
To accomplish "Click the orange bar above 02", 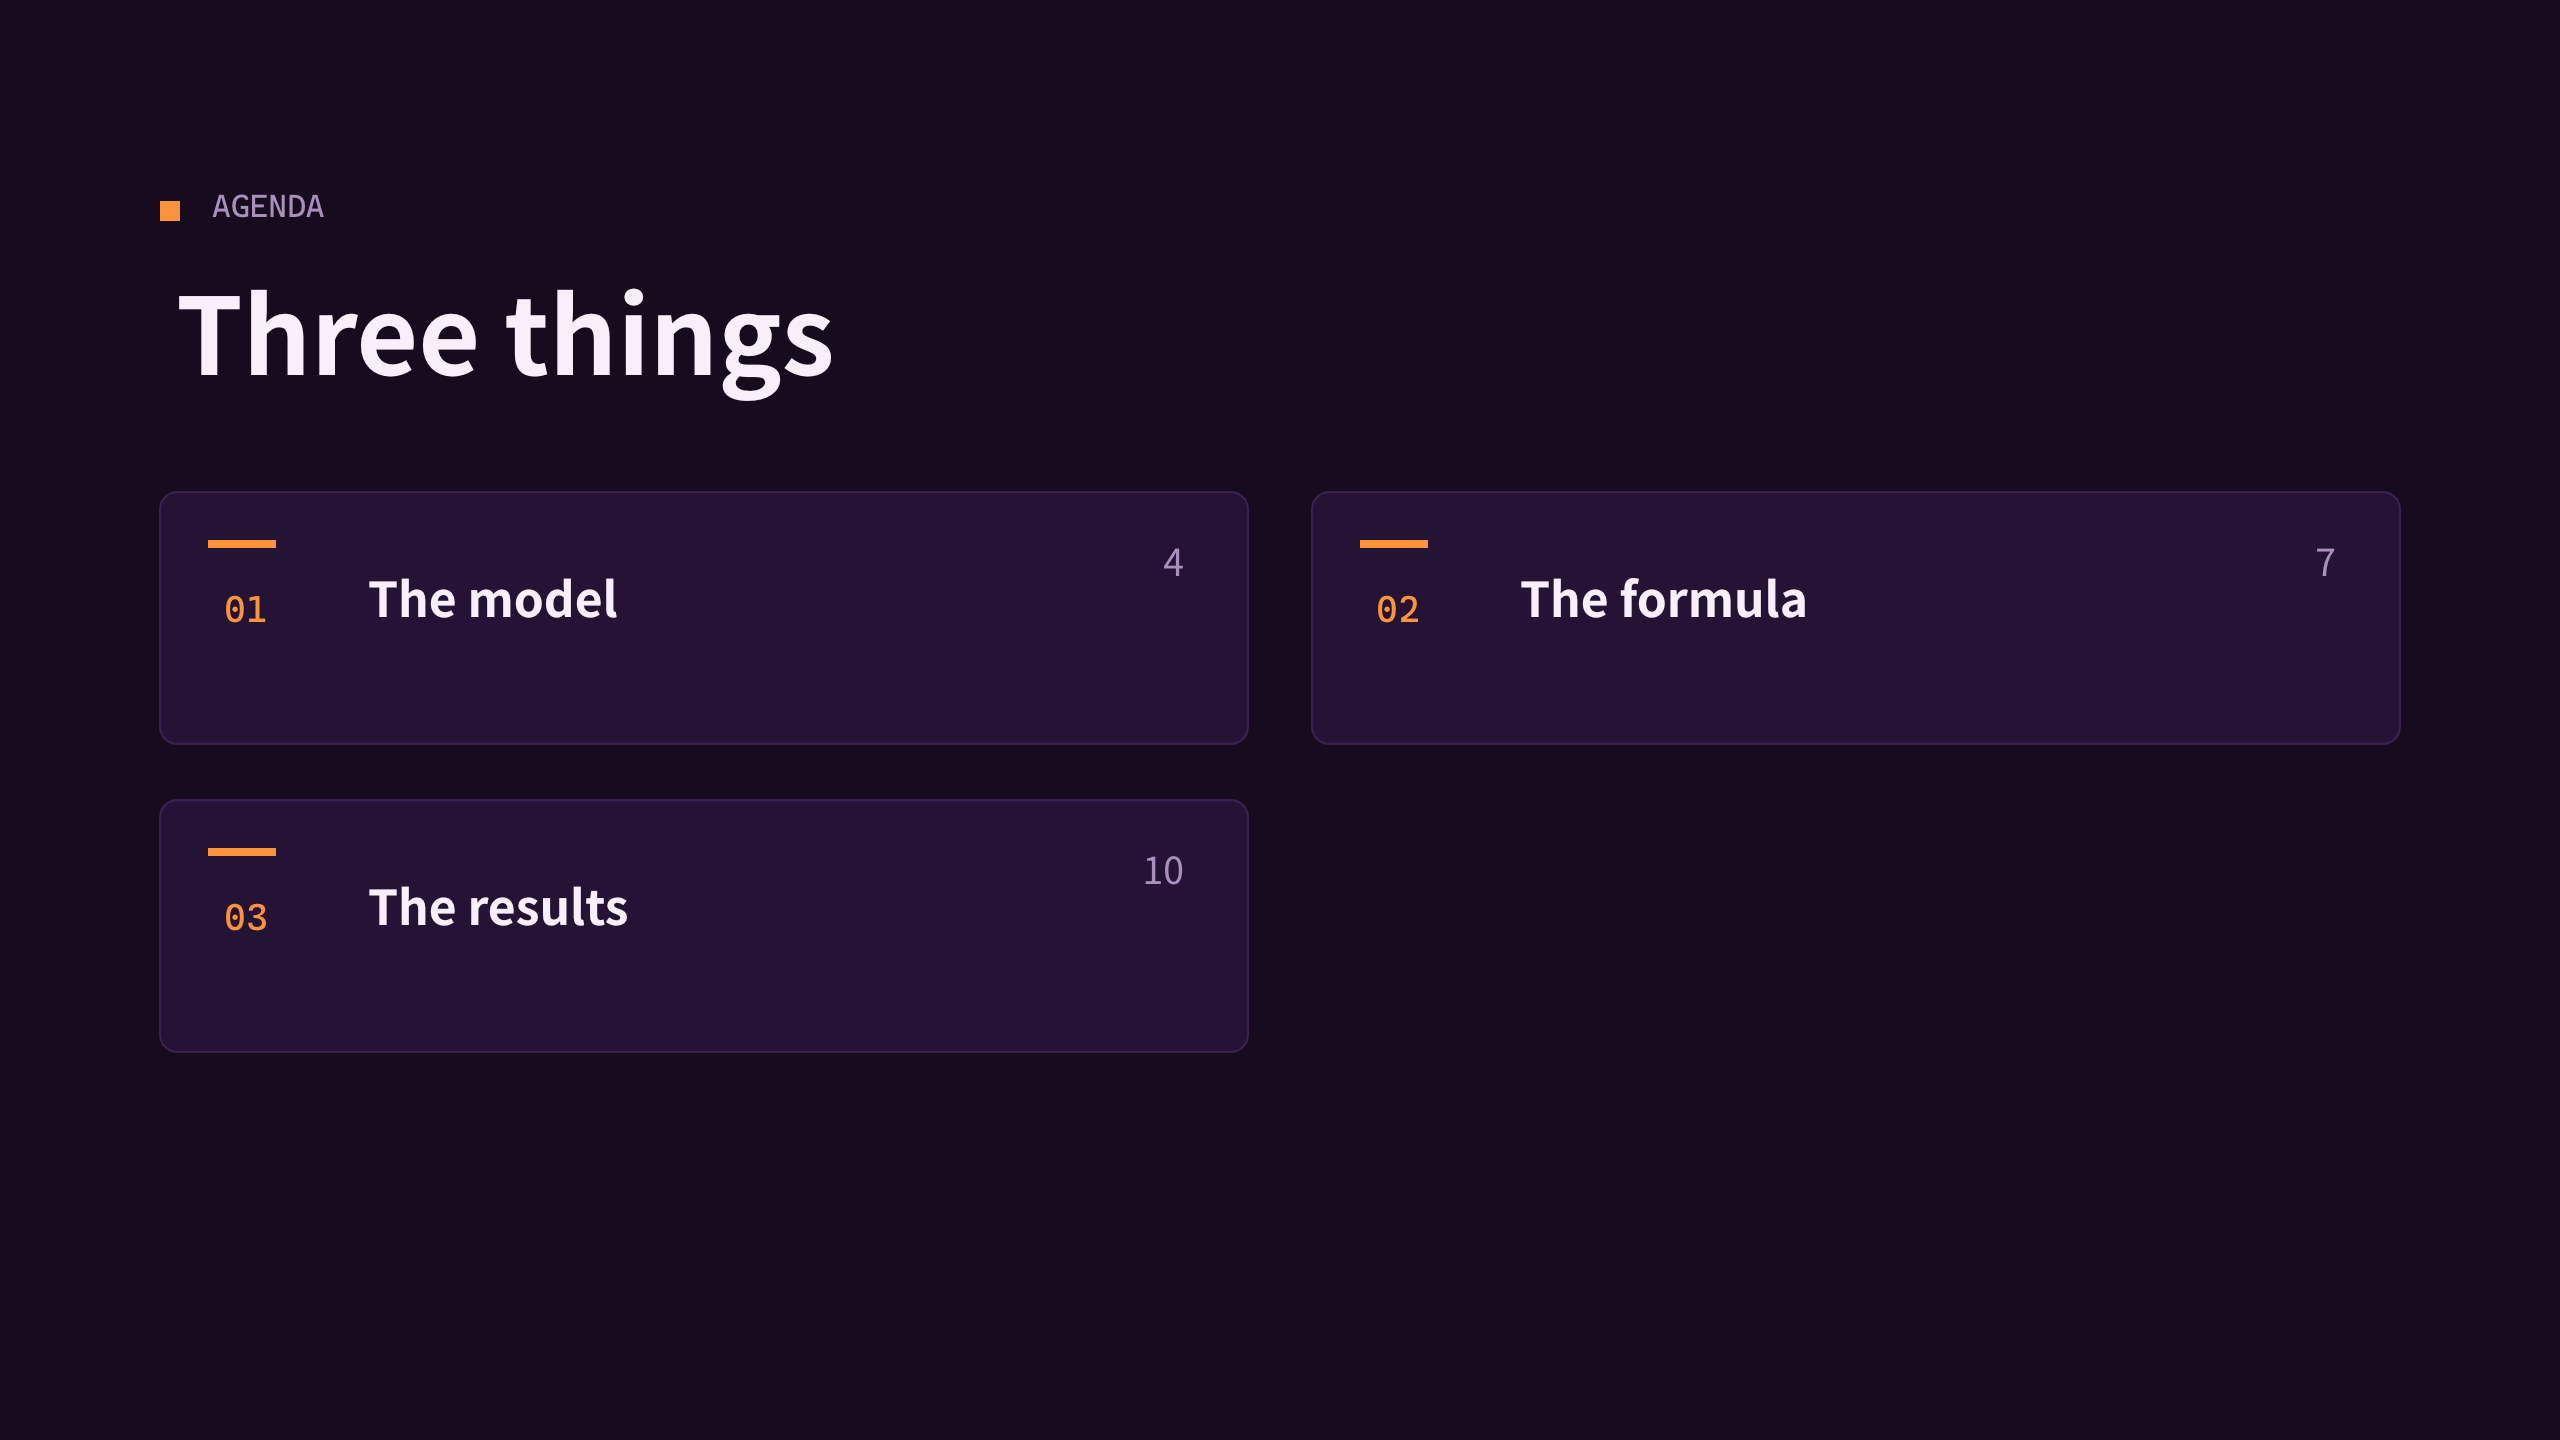I will (x=1394, y=544).
